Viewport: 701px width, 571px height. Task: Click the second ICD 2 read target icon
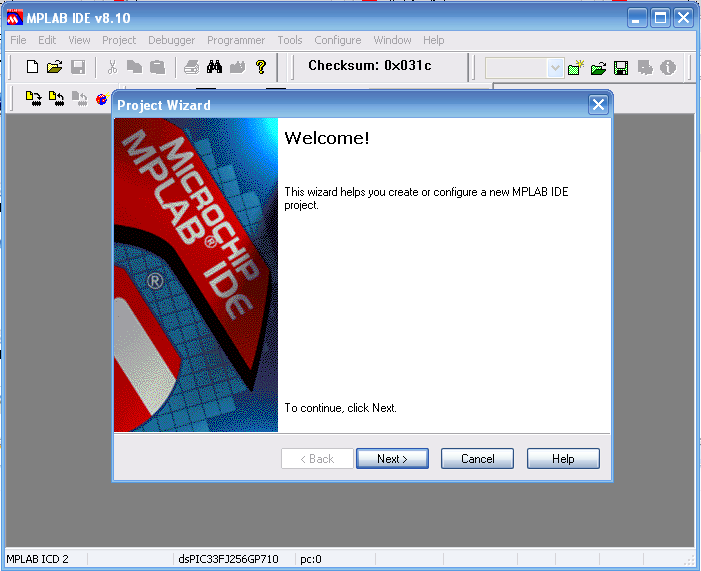coord(56,98)
